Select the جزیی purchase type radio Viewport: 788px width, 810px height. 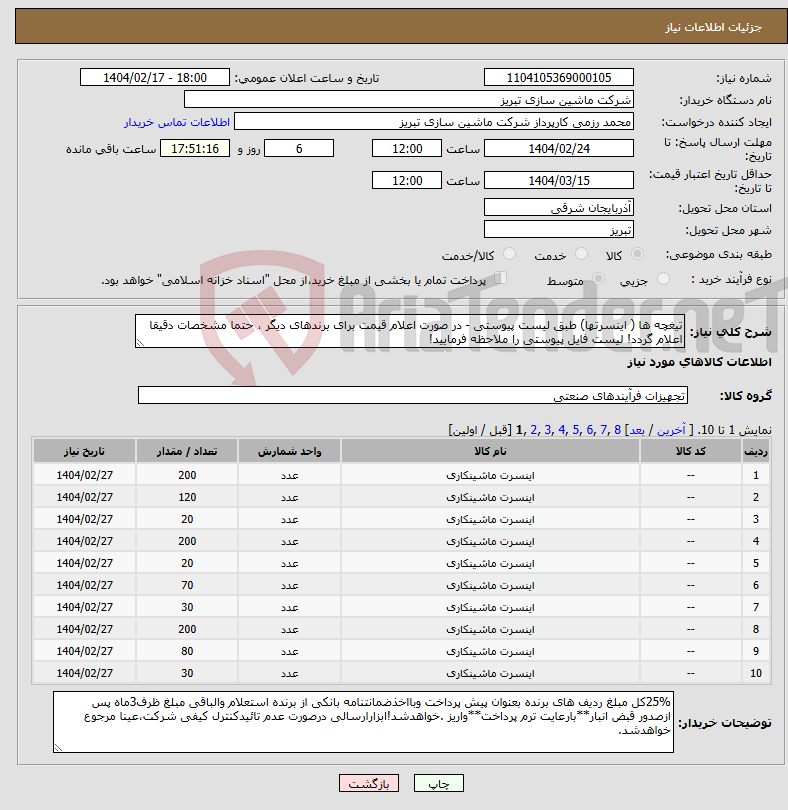pyautogui.click(x=663, y=279)
